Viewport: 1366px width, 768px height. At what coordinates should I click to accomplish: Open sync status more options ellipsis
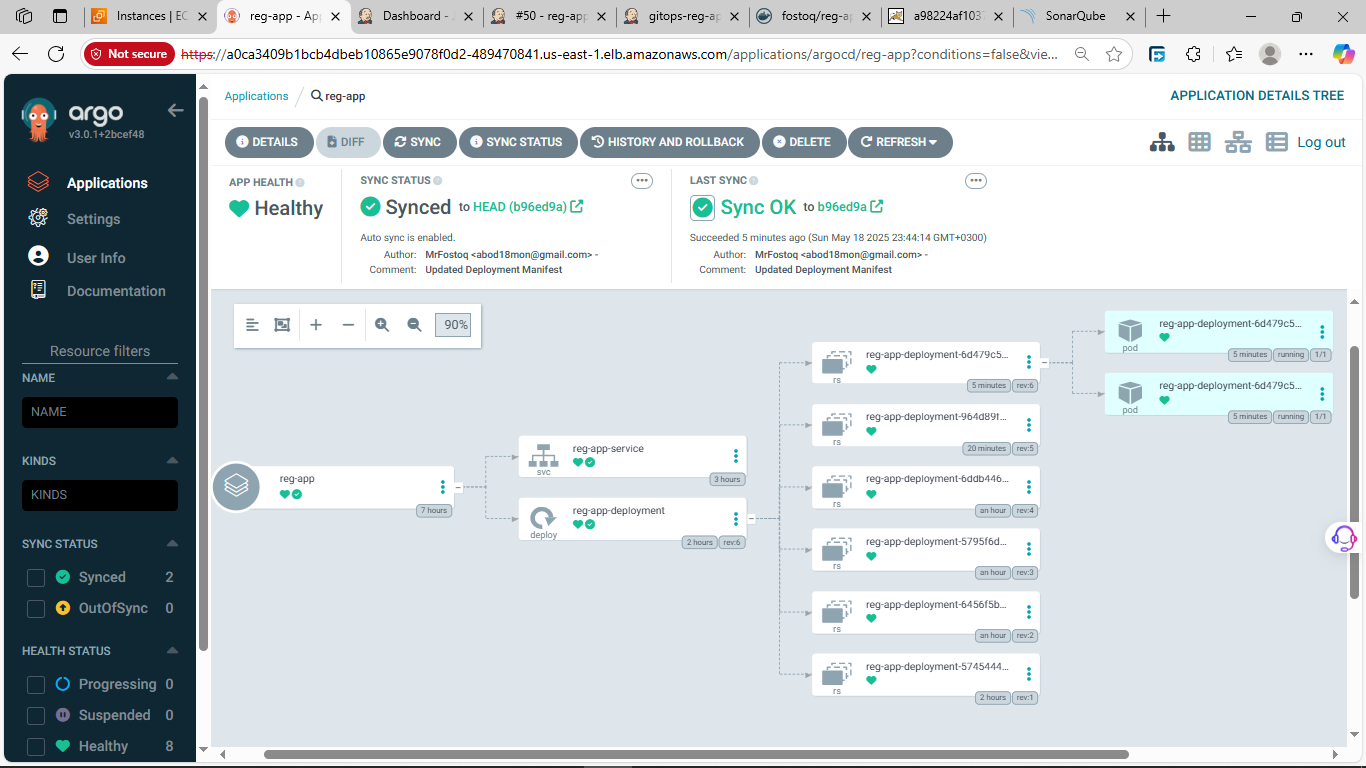click(x=642, y=181)
